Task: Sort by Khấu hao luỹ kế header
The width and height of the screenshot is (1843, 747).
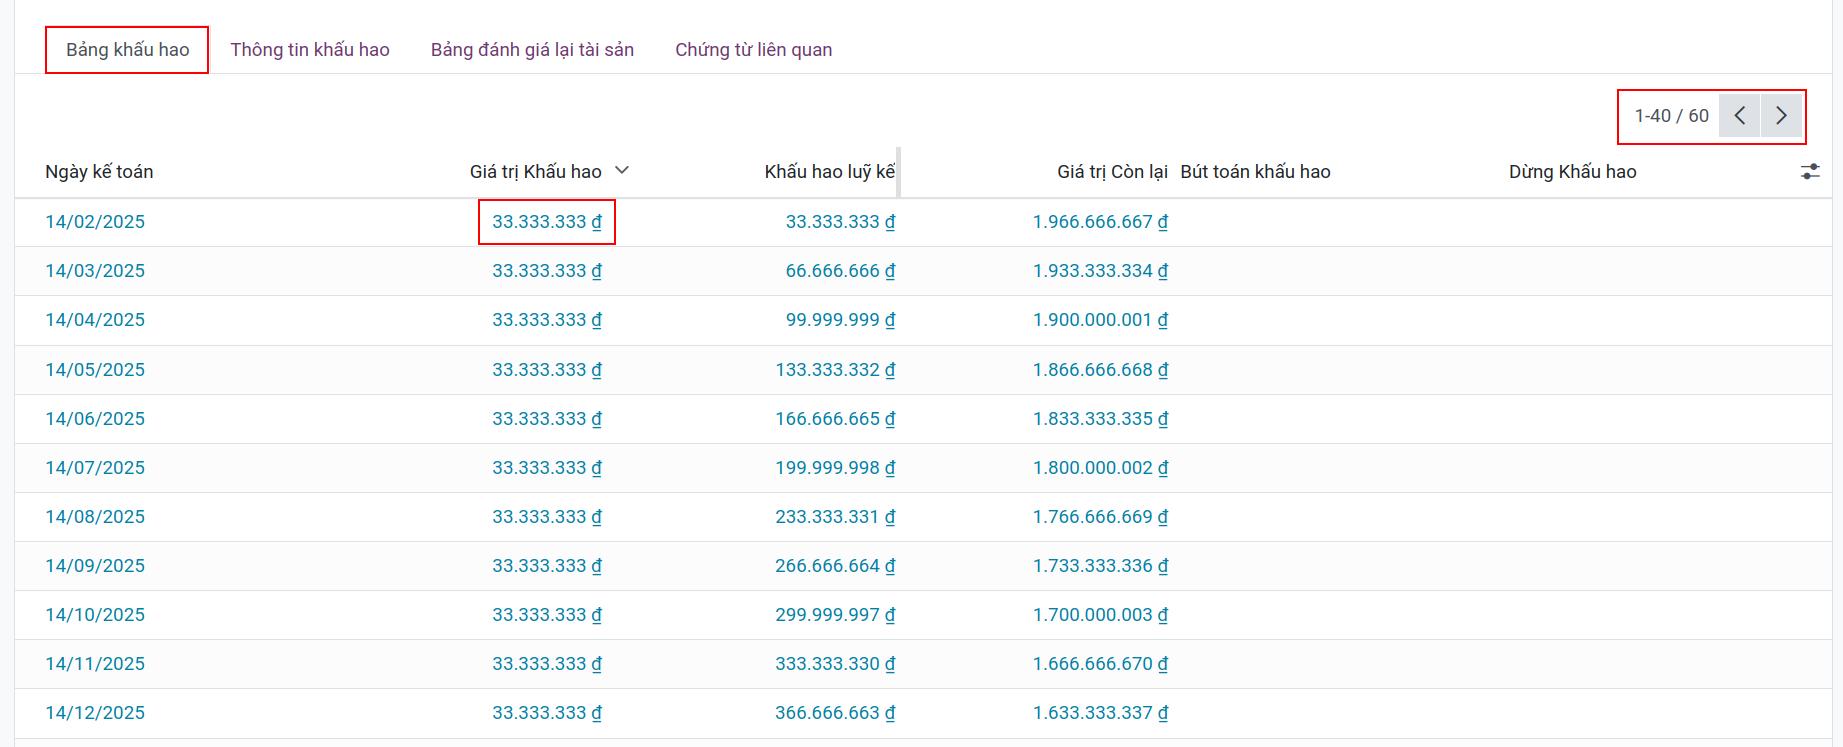Action: [x=829, y=172]
